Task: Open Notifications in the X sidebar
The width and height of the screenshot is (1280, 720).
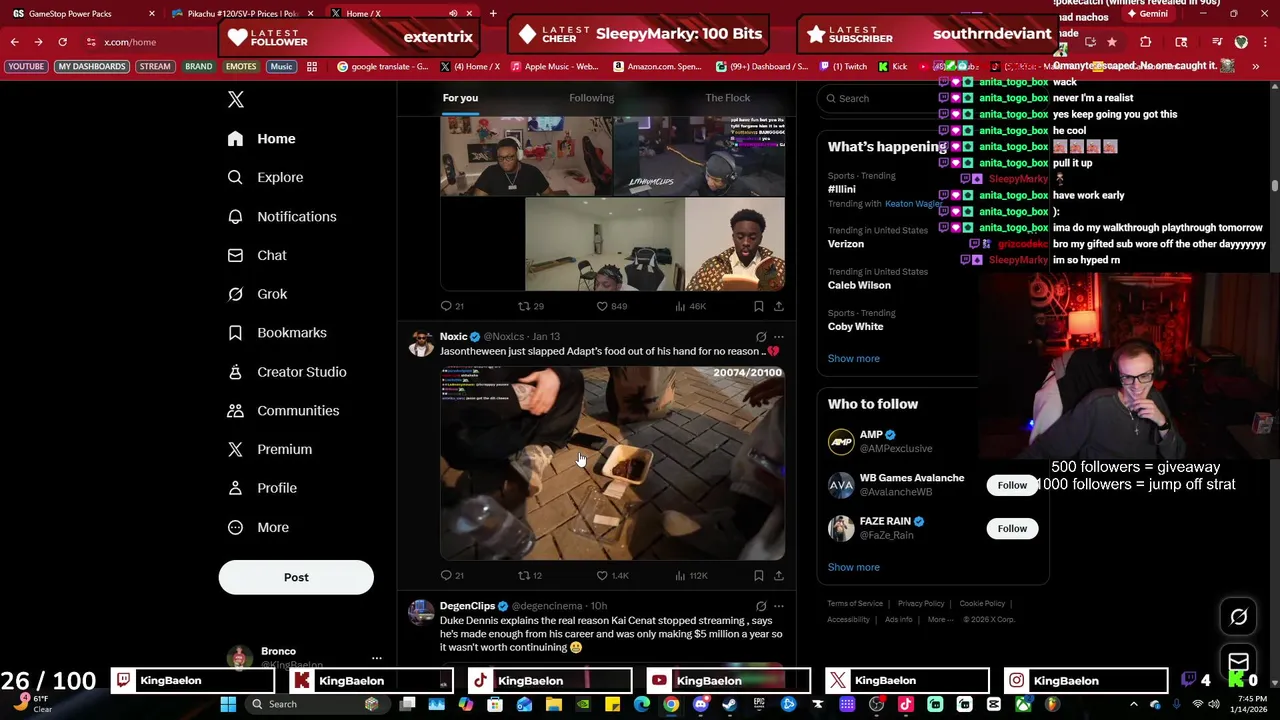Action: (282, 216)
